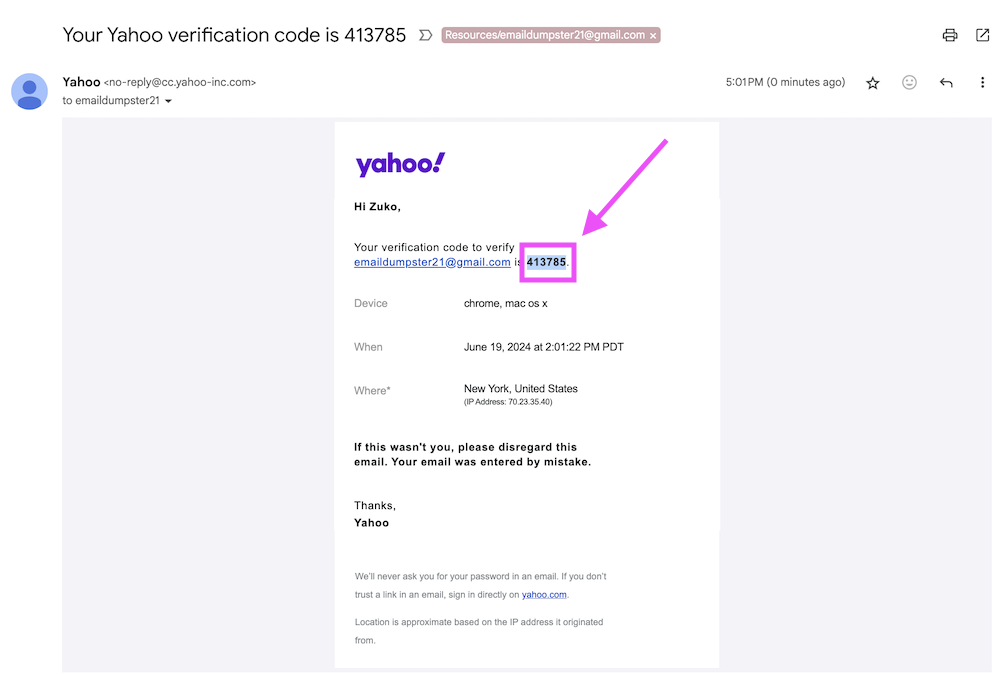
Task: Open the three-dot More options menu
Action: click(982, 83)
